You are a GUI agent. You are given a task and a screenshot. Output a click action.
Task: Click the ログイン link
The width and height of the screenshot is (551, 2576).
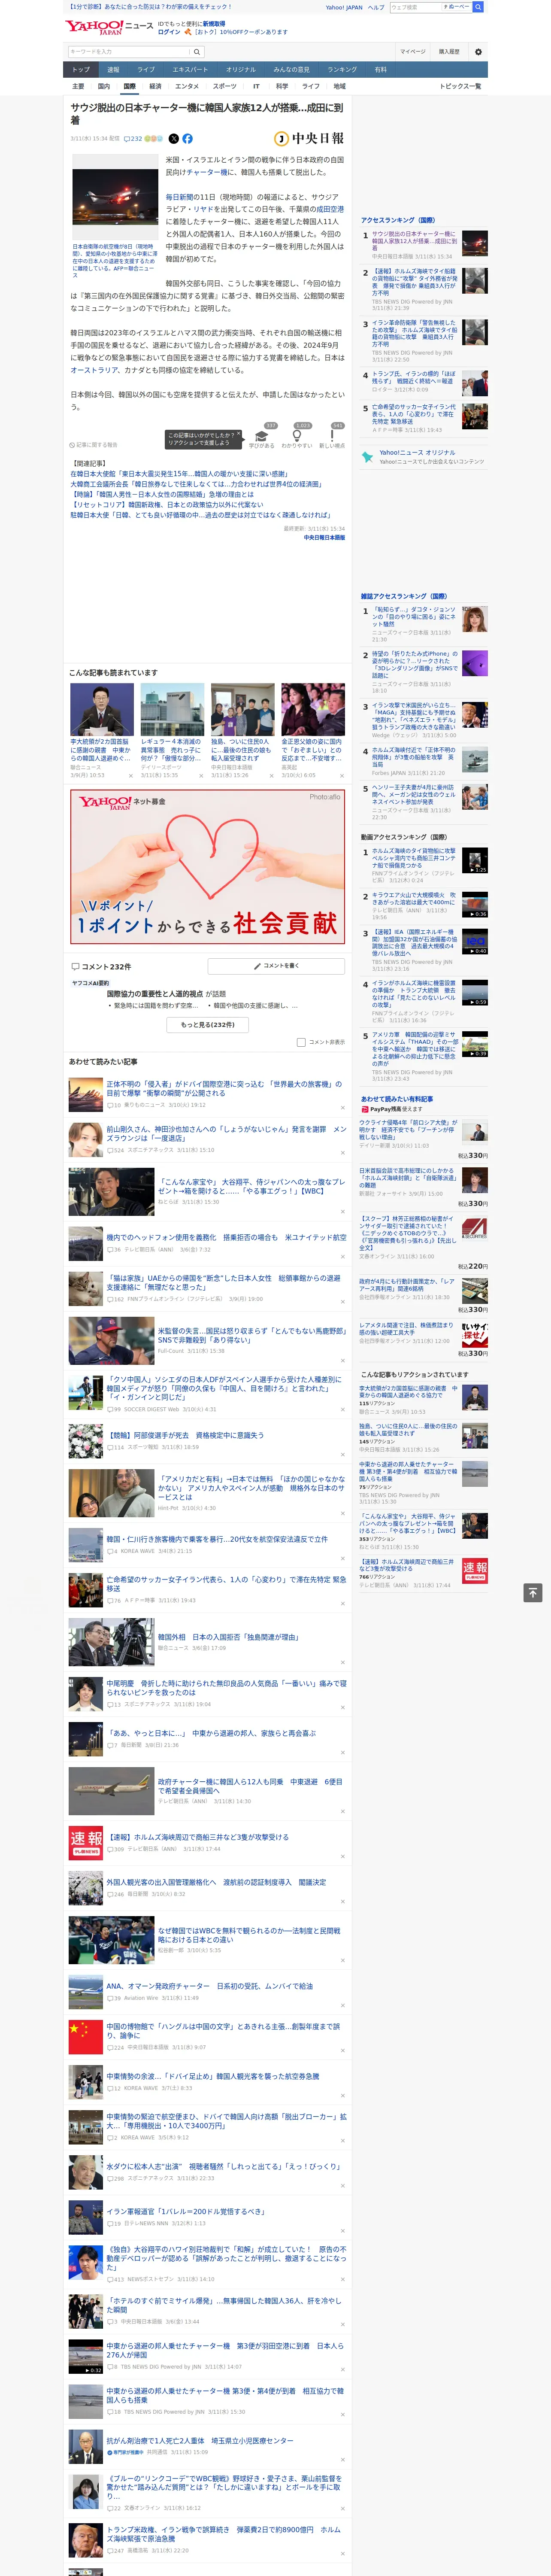(x=169, y=32)
